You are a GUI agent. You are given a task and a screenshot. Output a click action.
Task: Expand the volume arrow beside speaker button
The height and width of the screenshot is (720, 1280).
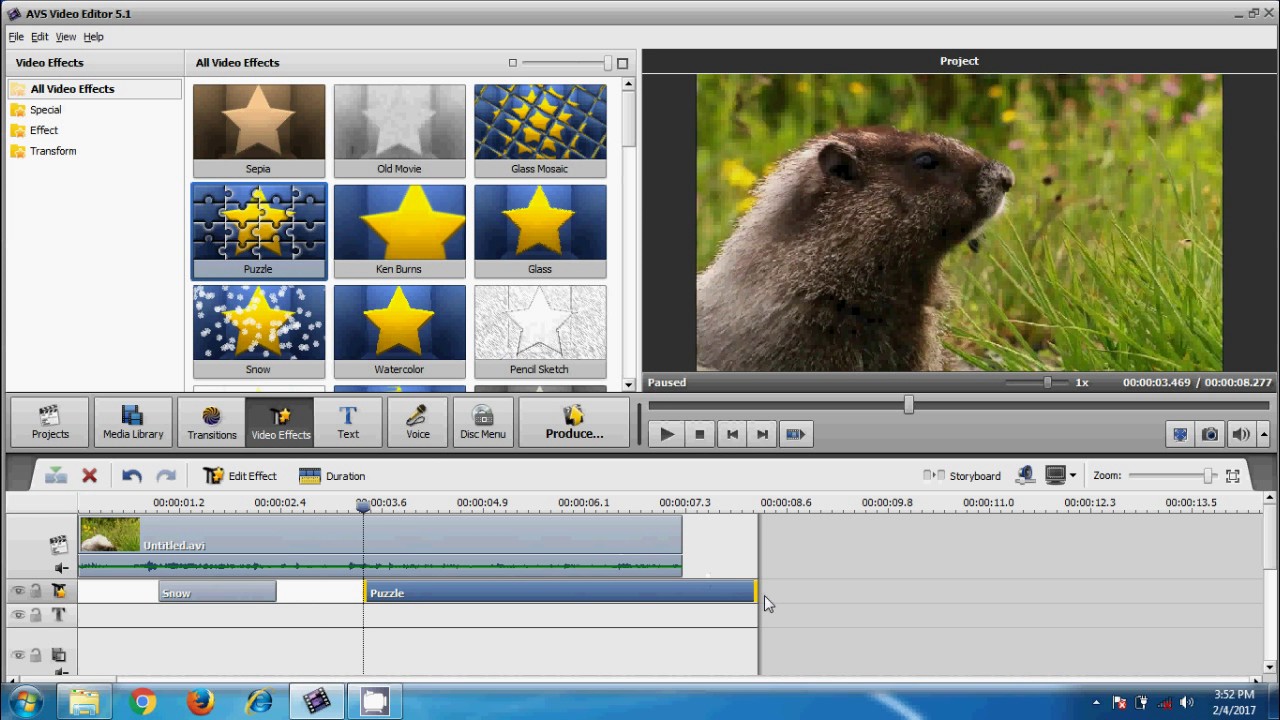(1264, 434)
